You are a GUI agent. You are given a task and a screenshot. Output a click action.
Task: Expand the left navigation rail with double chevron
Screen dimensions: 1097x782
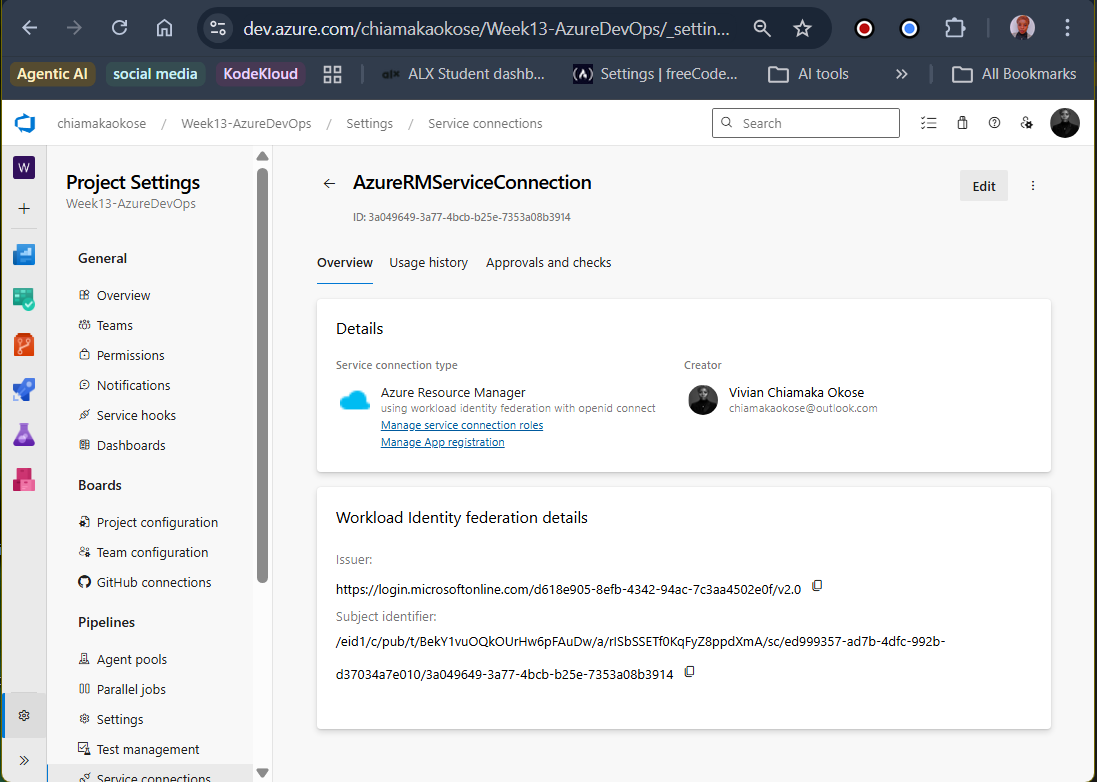[x=24, y=760]
